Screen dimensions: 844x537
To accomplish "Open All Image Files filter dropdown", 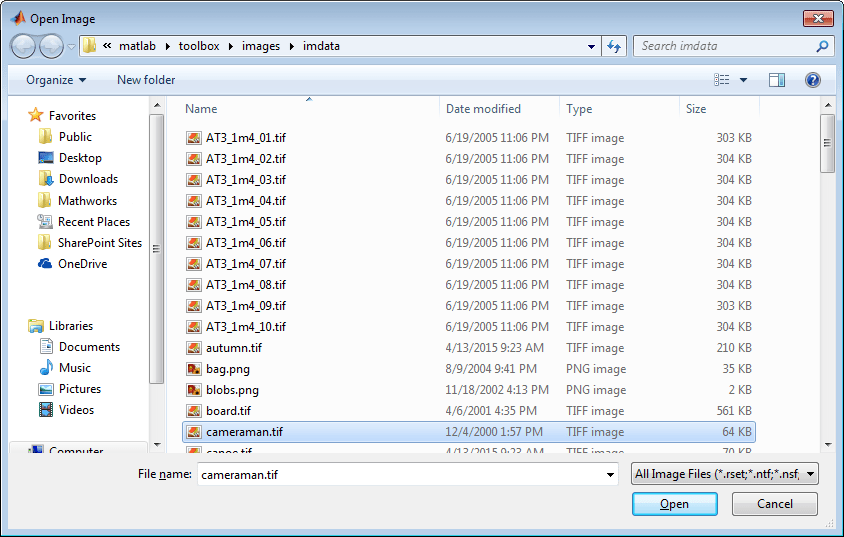I will click(x=725, y=474).
